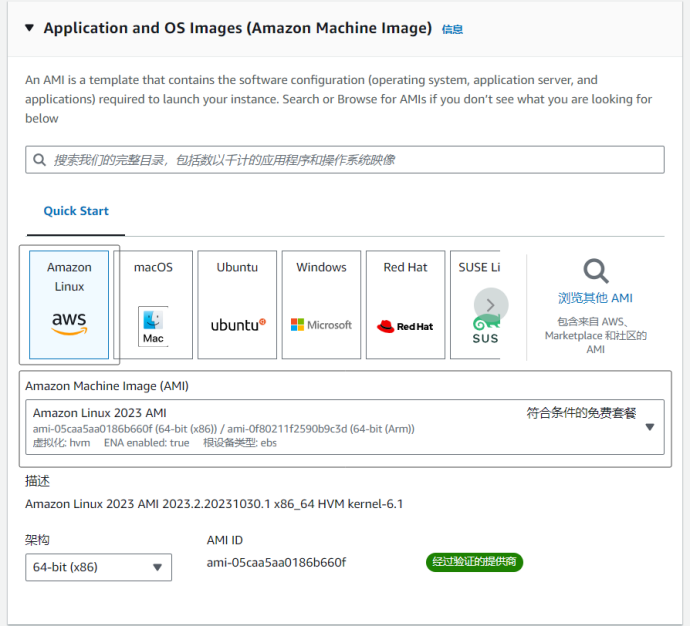Click the AMI ID ami-05caa5aa0186b660f text
The width and height of the screenshot is (690, 627).
pos(276,563)
